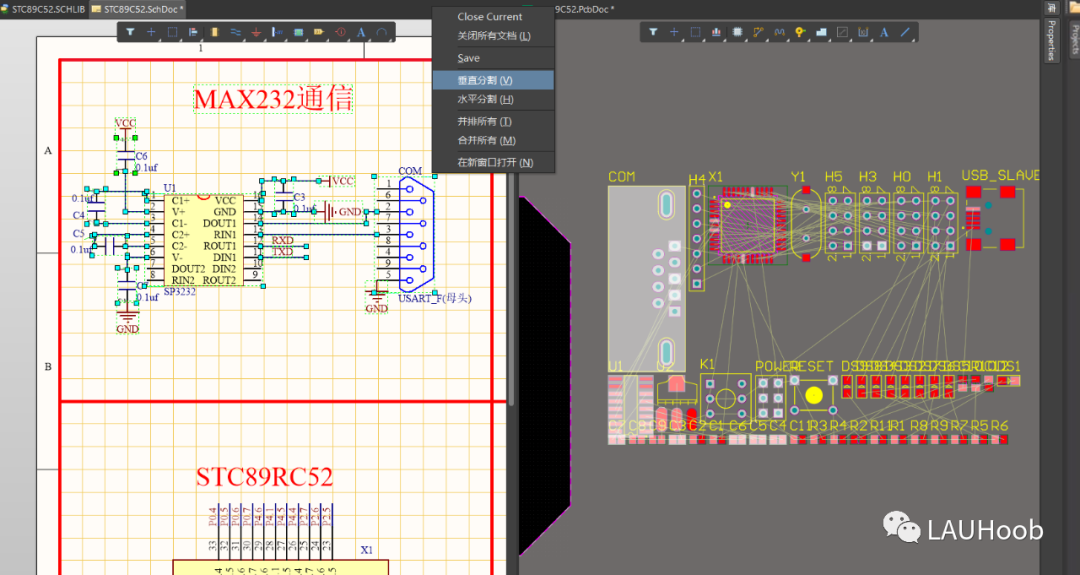Select the GND power port tool
The image size is (1080, 575).
click(x=256, y=32)
